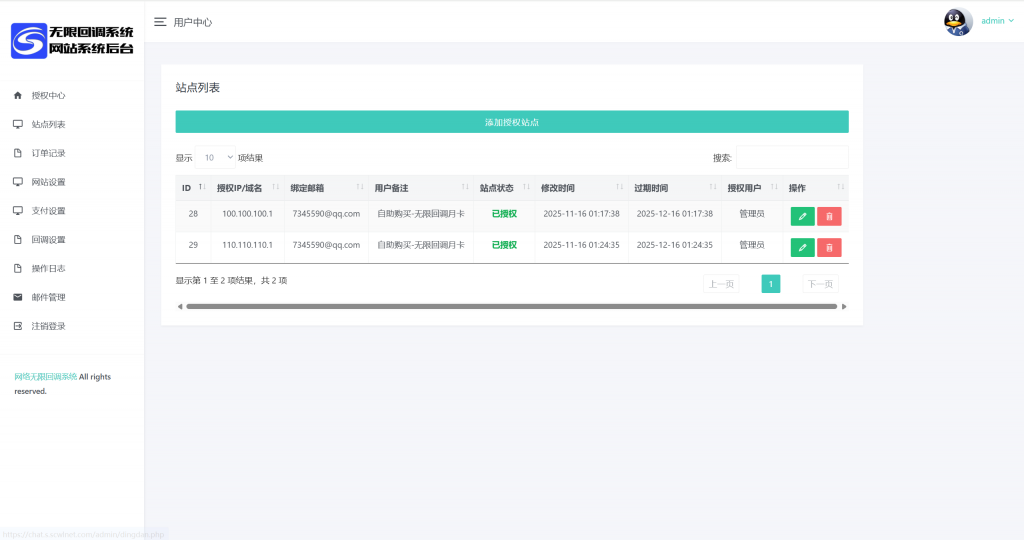Click the monitor icon beside 站点列表

tap(18, 124)
